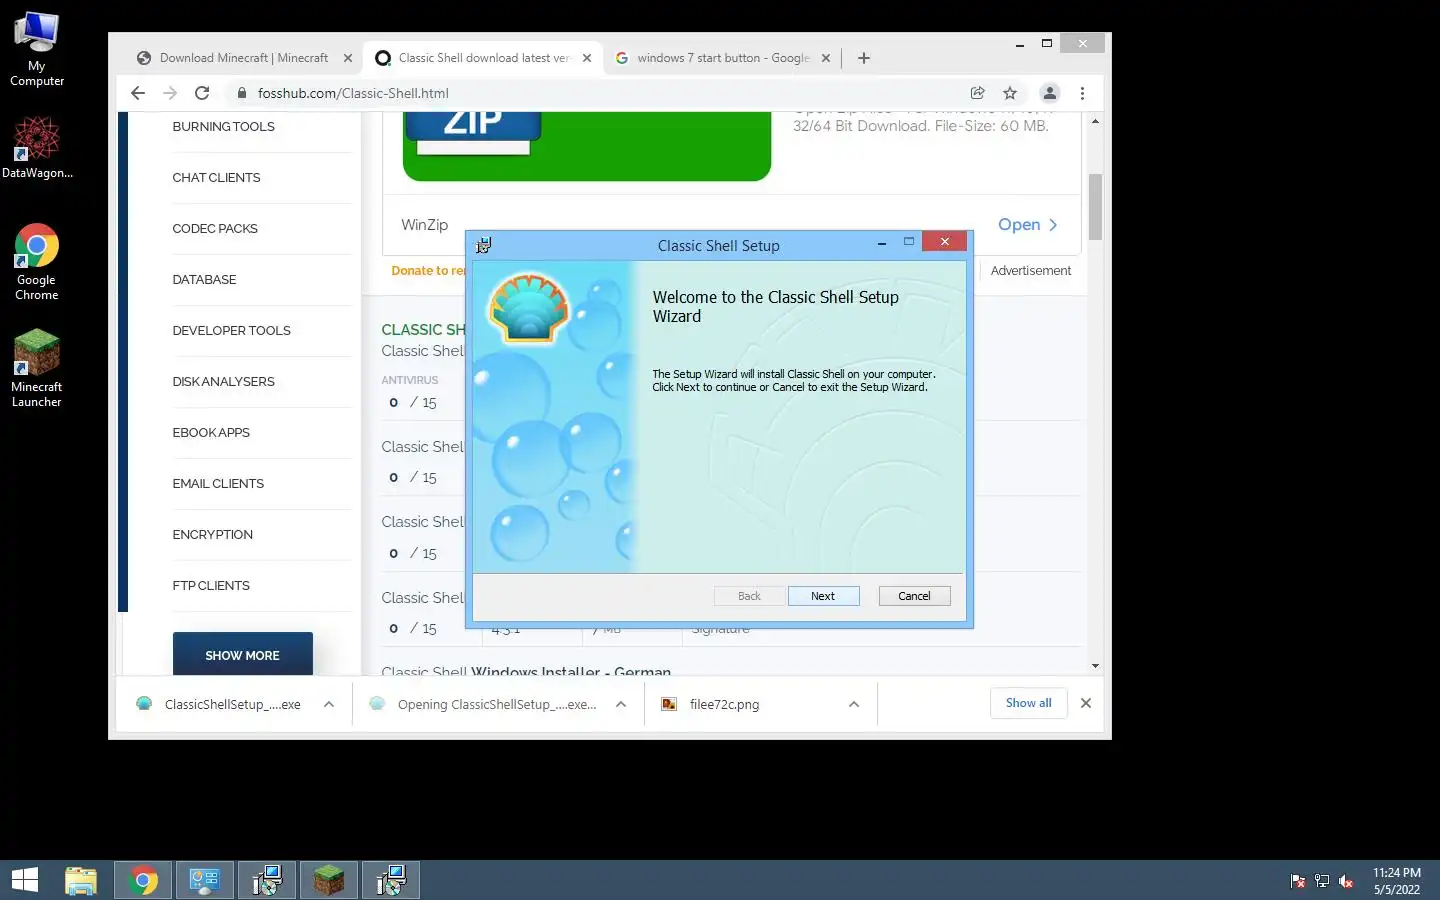
Task: Click the Action Center flag tray icon
Action: [x=1298, y=881]
